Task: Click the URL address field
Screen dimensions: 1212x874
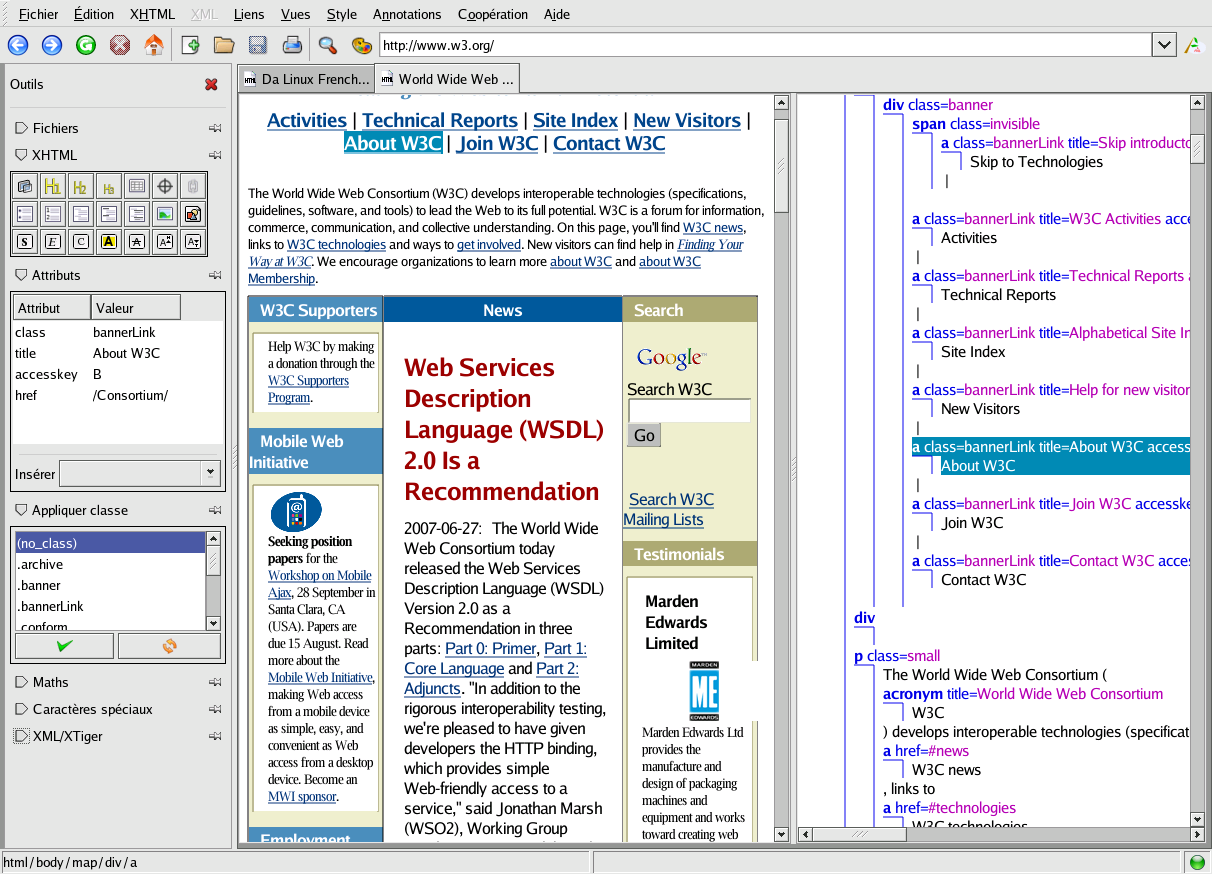Action: [x=766, y=45]
